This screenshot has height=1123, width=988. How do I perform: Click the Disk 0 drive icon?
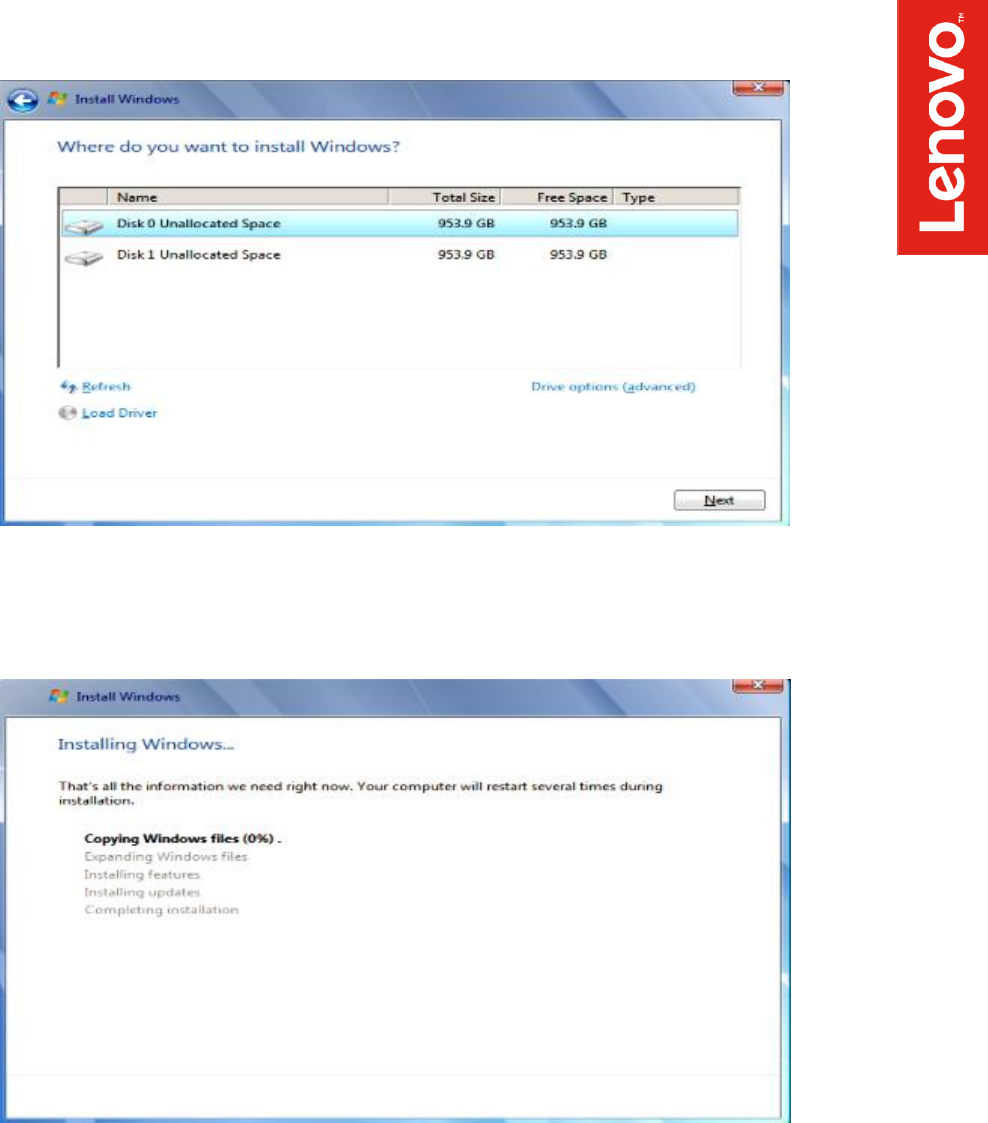click(x=84, y=226)
